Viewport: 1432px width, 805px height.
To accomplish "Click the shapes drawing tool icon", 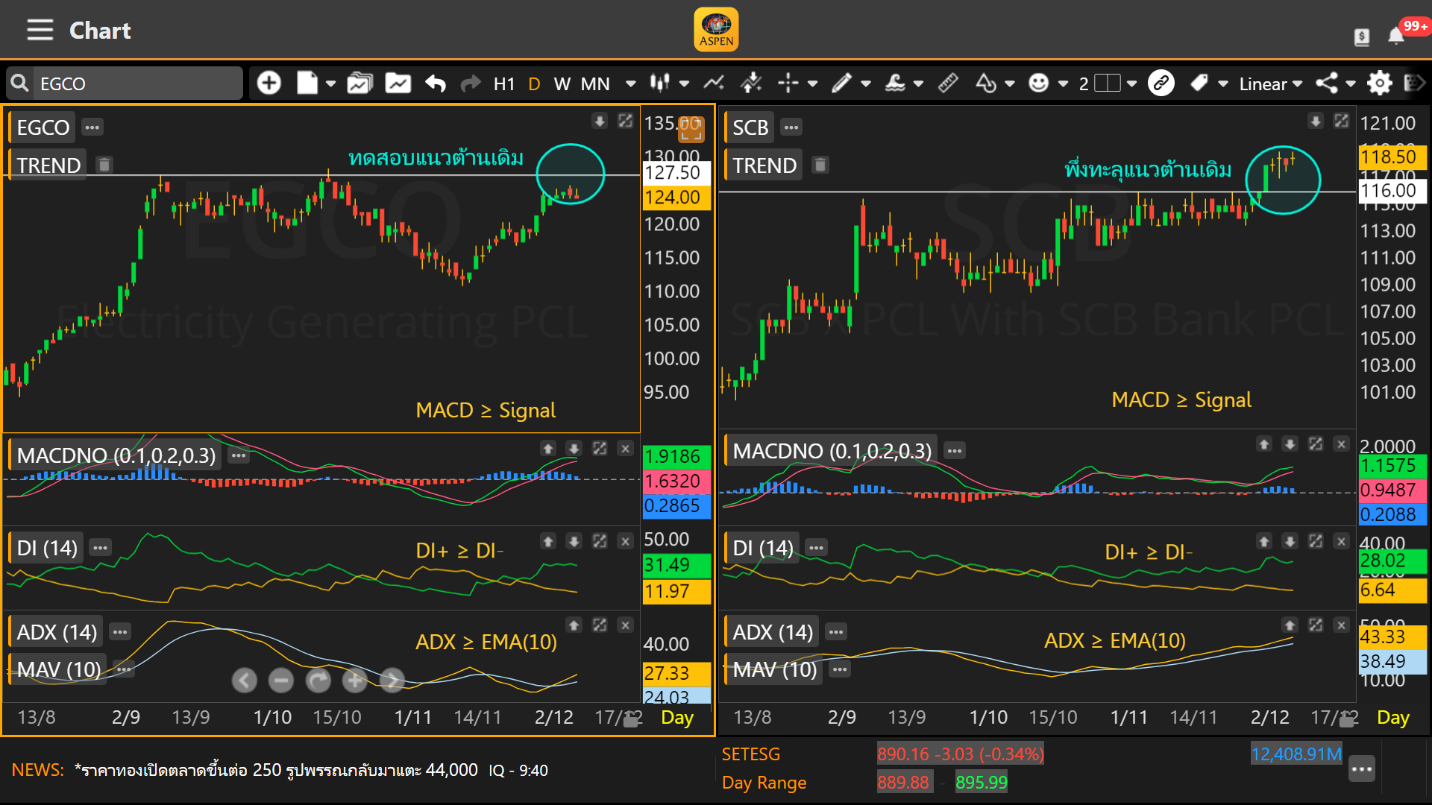I will click(x=986, y=83).
